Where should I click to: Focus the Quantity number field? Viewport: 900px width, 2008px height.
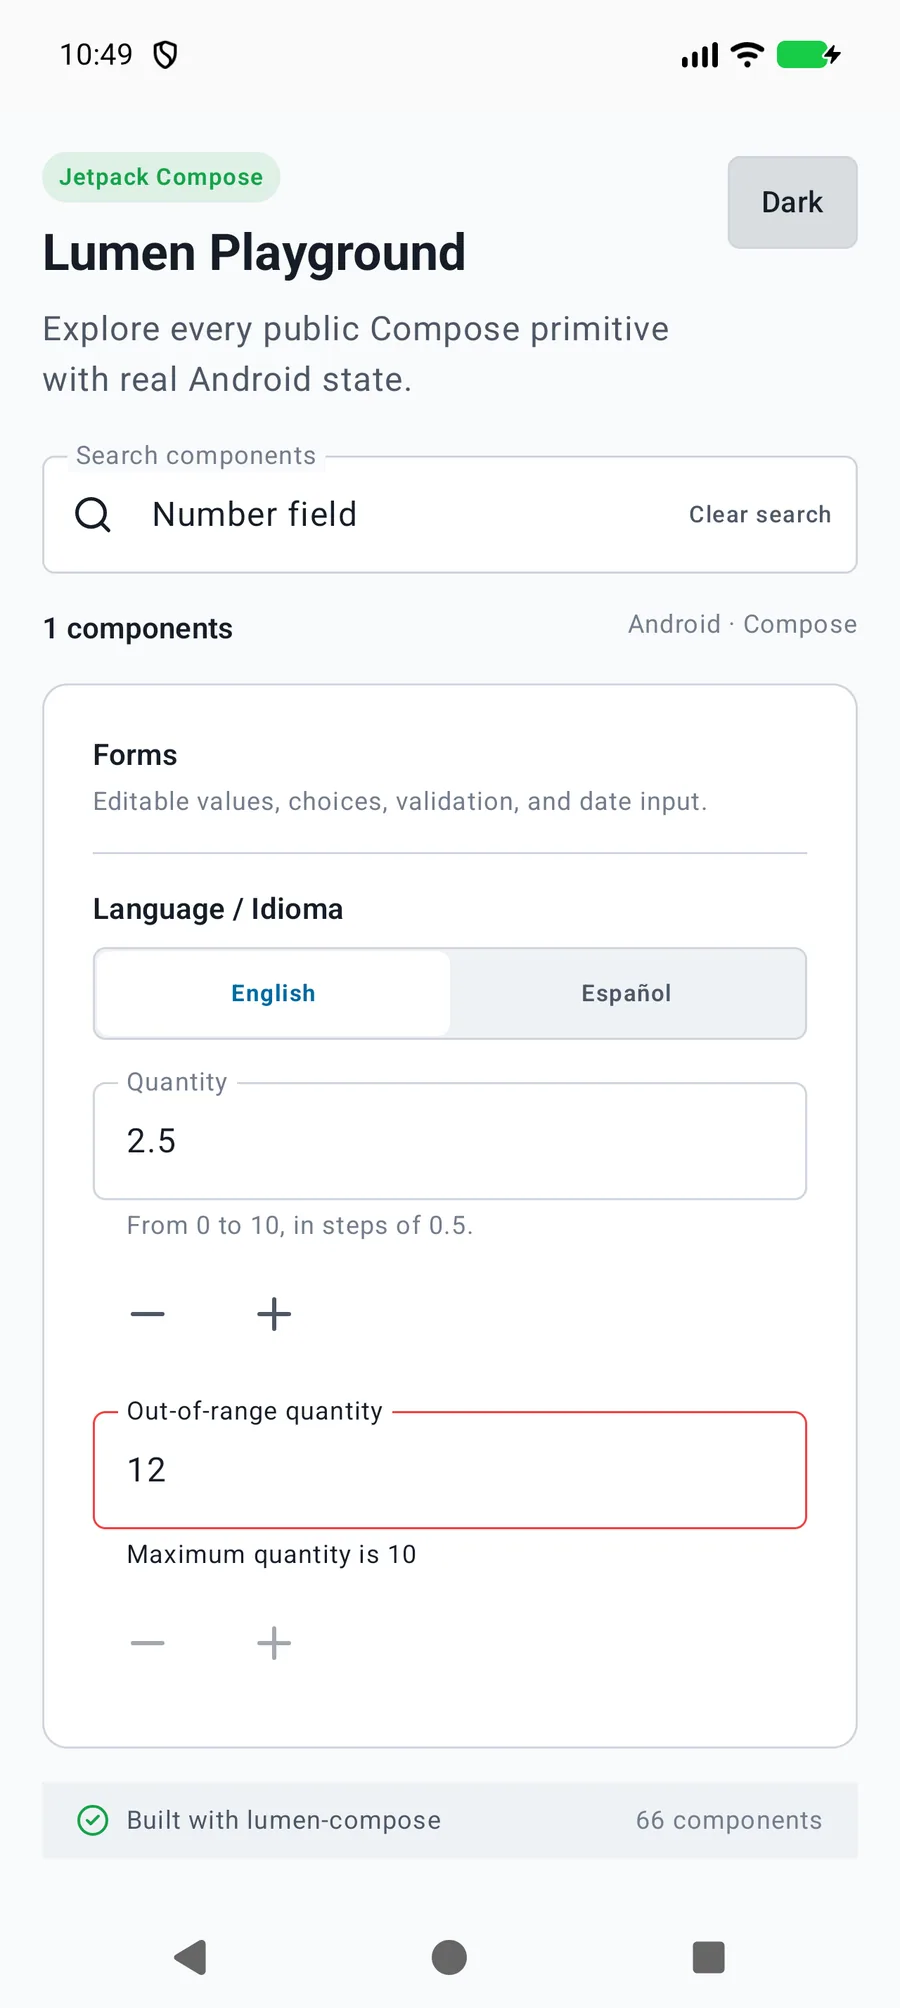tap(450, 1141)
